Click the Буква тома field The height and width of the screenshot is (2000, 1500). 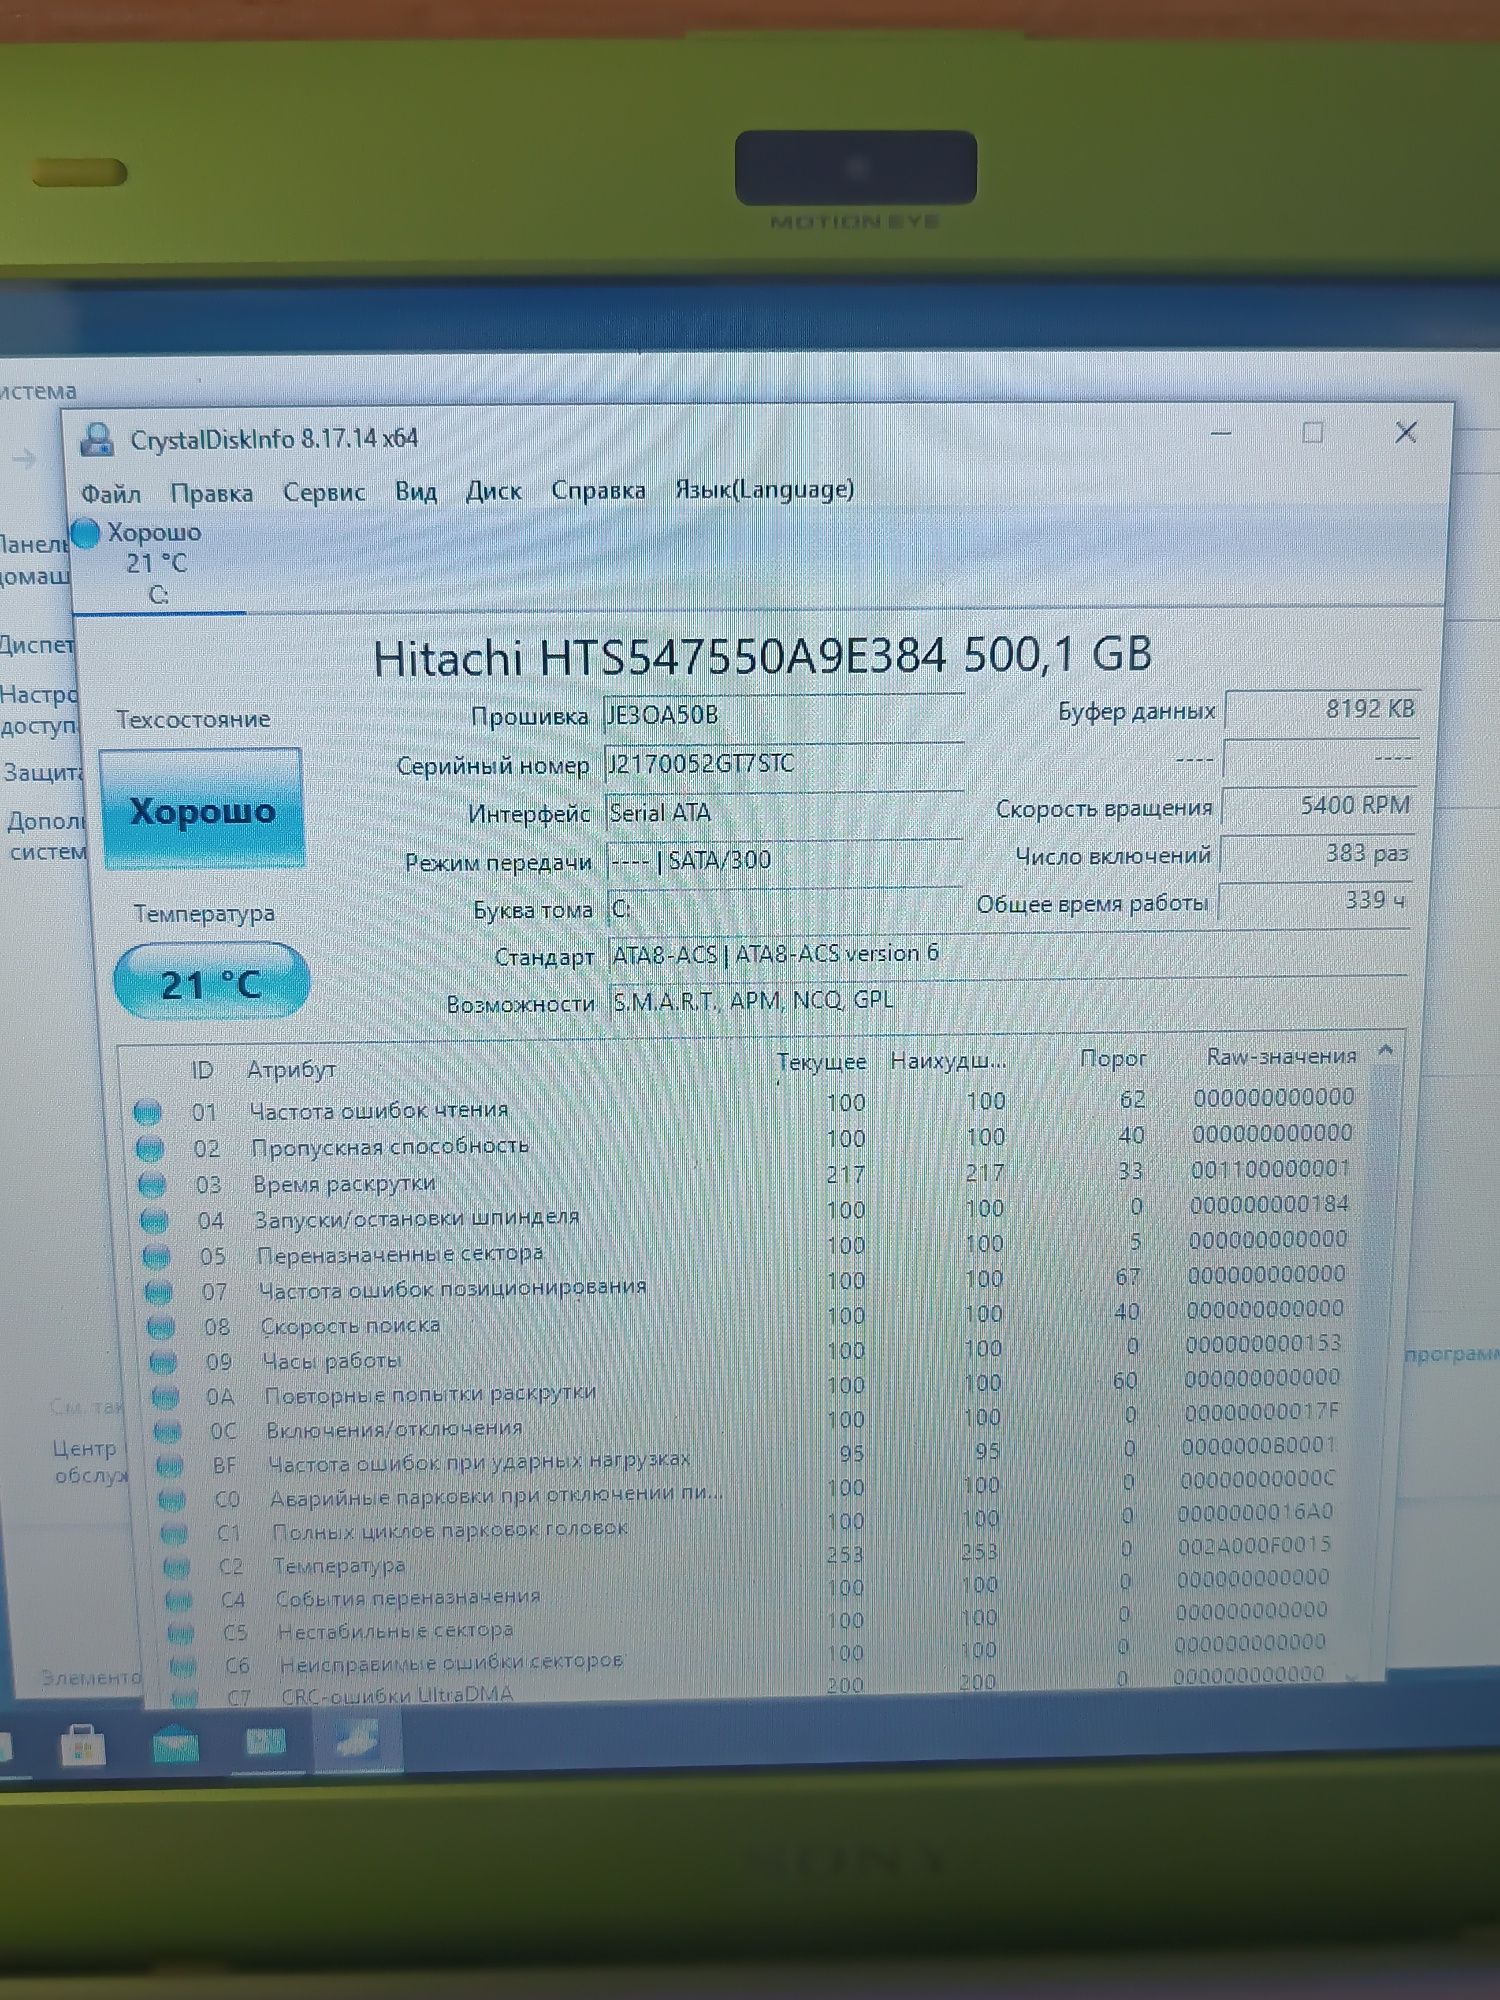[785, 908]
